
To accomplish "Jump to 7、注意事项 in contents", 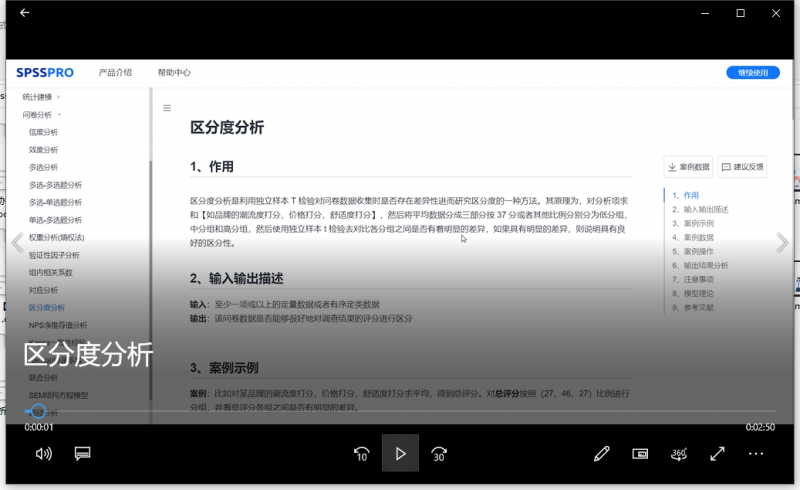I will (x=693, y=280).
